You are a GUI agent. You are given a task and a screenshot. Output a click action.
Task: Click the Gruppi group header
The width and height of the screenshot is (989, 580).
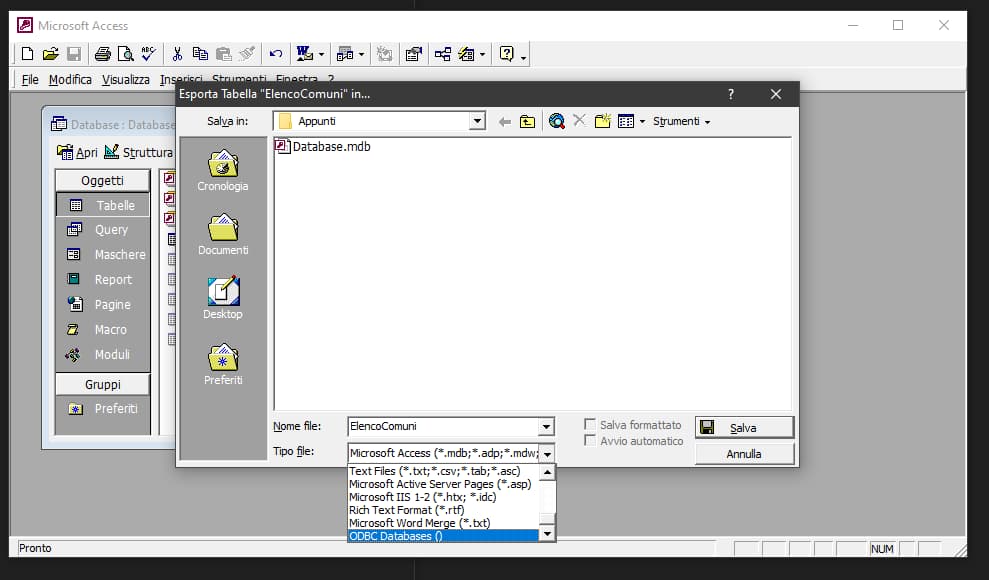103,385
